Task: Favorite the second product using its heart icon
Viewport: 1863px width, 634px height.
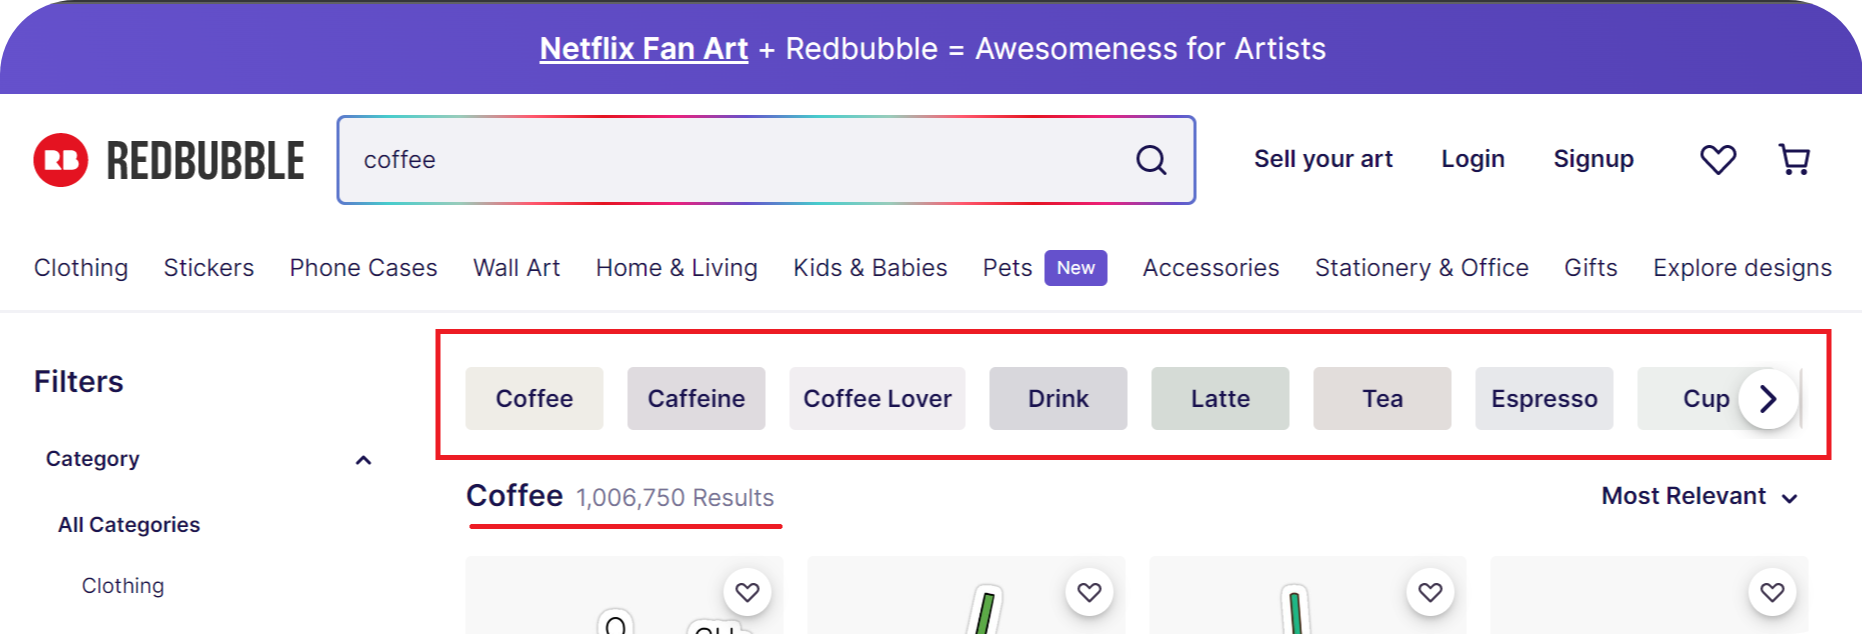Action: tap(1089, 592)
